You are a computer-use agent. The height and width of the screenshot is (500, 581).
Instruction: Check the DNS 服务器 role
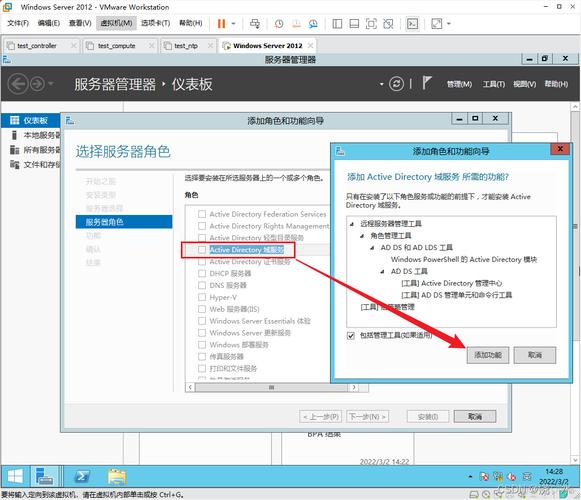202,285
